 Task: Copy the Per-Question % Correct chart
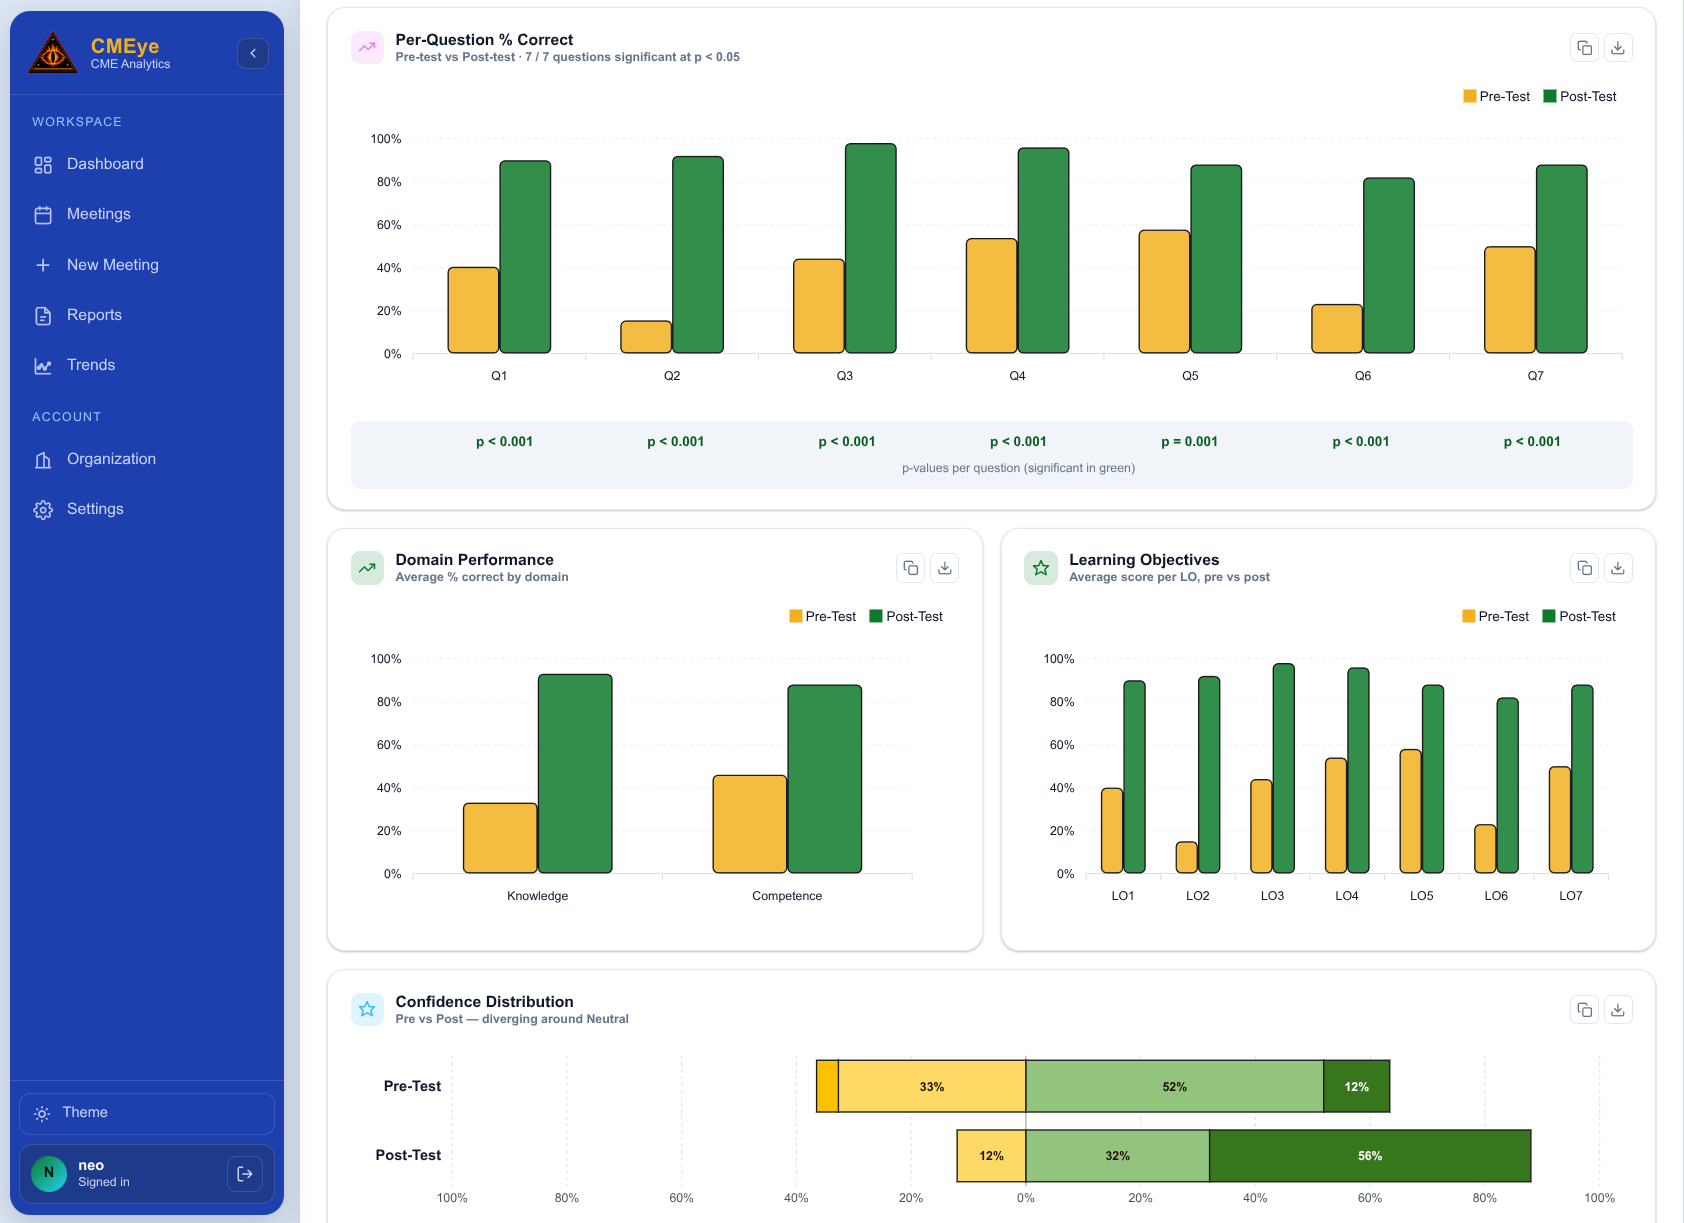pyautogui.click(x=1584, y=48)
